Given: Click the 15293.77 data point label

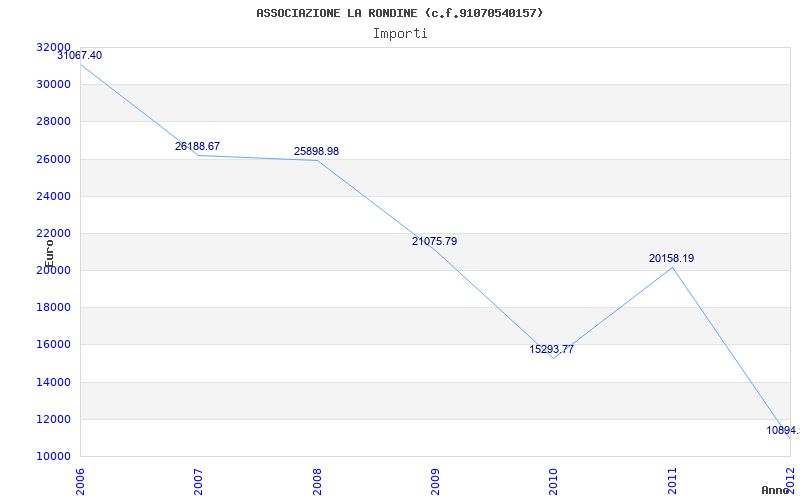Looking at the screenshot, I should click(552, 349).
